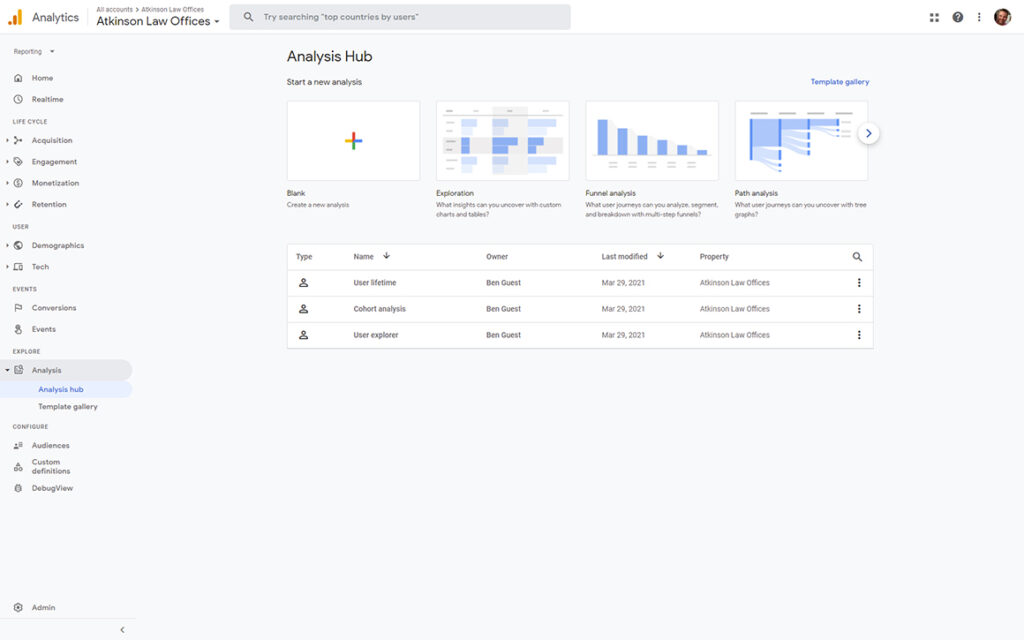Click the DebugView bug icon
Screen dimensions: 1024x640
18,488
